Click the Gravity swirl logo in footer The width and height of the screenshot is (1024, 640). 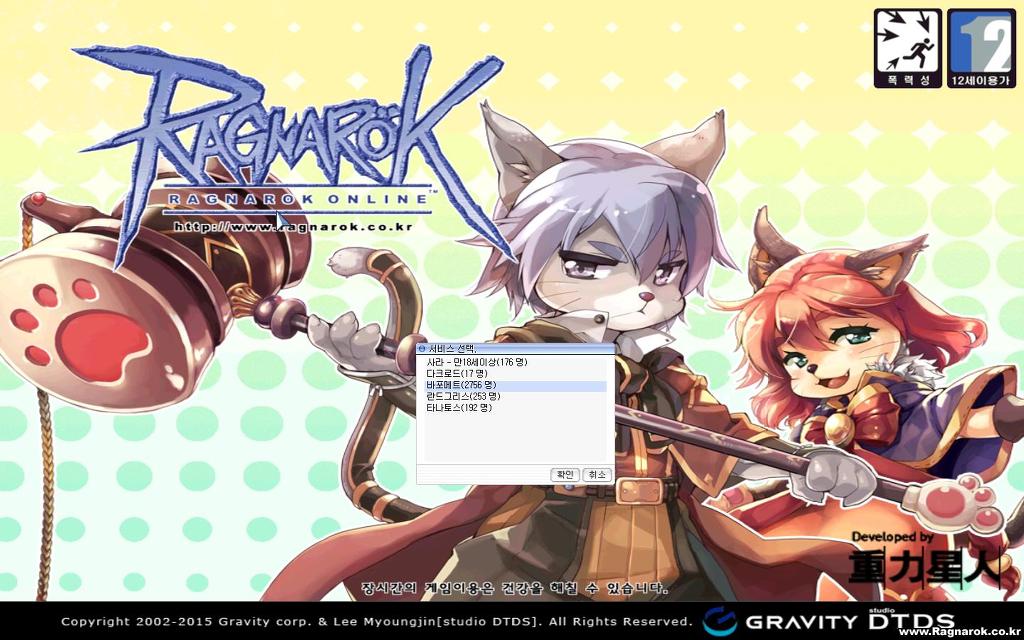[719, 621]
